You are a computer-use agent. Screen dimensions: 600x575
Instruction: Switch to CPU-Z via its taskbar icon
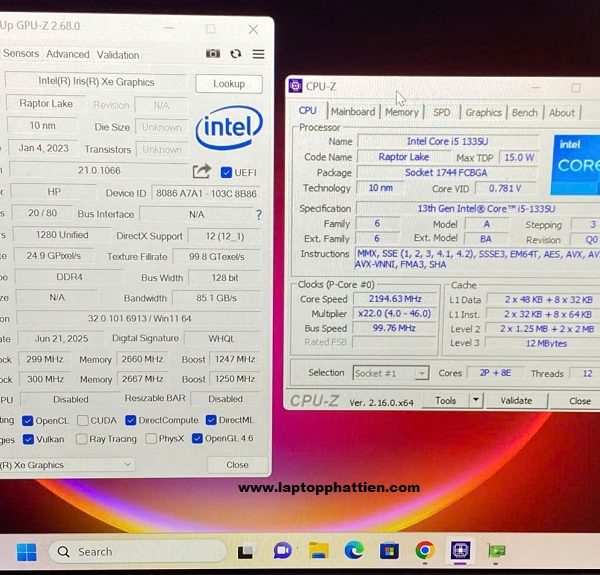coord(460,551)
